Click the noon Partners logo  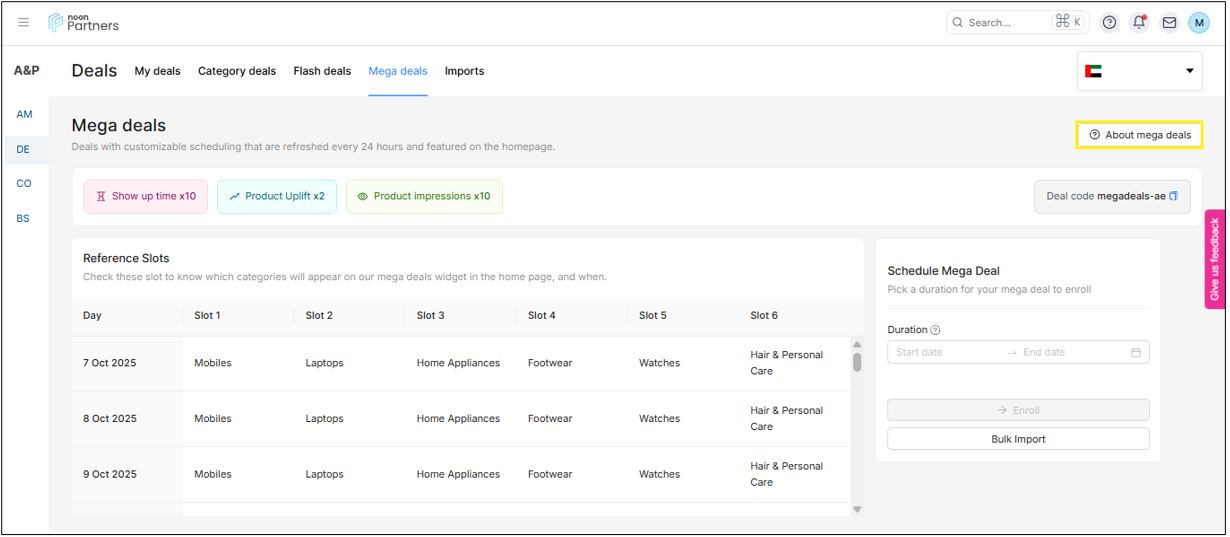coord(84,22)
